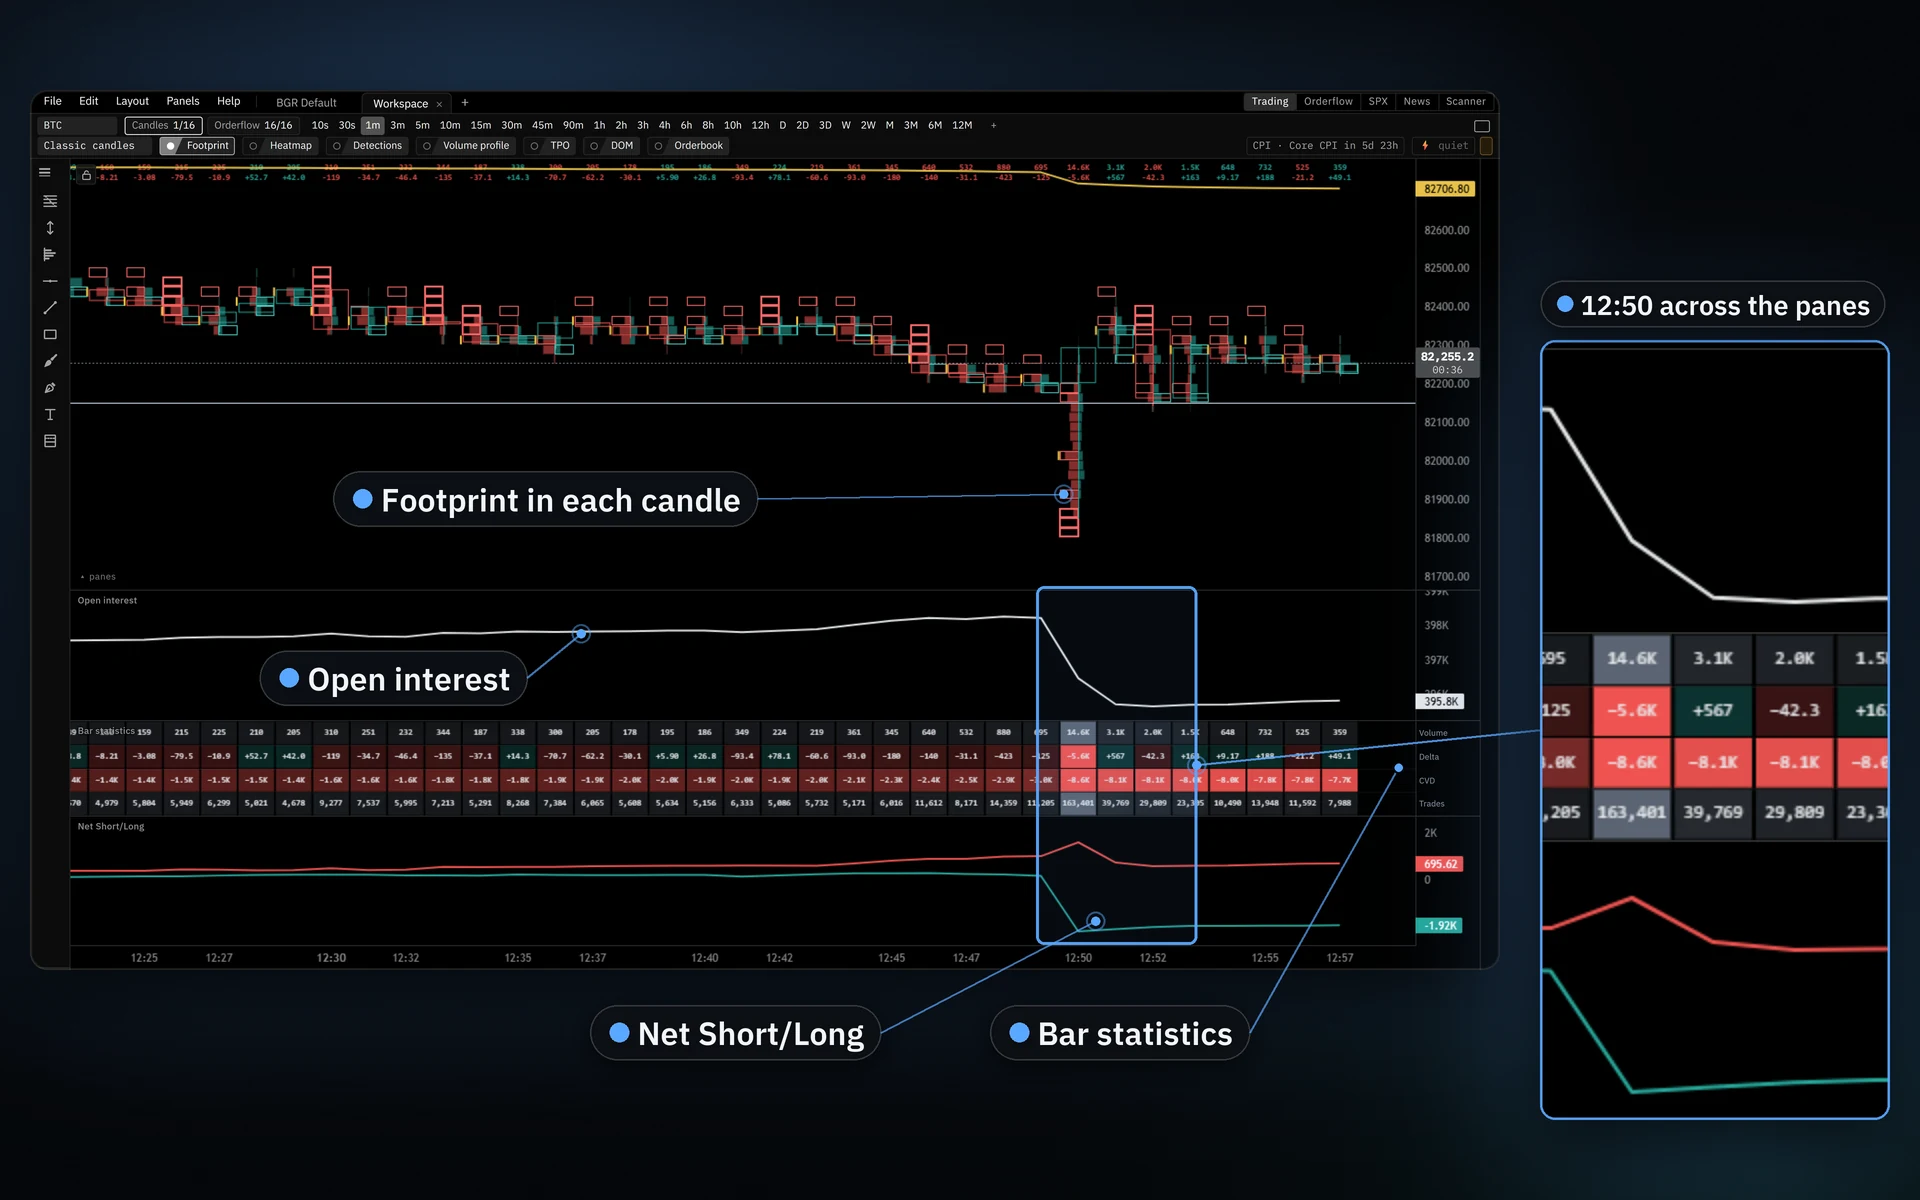Open the Panels menu
The image size is (1920, 1200).
(183, 101)
